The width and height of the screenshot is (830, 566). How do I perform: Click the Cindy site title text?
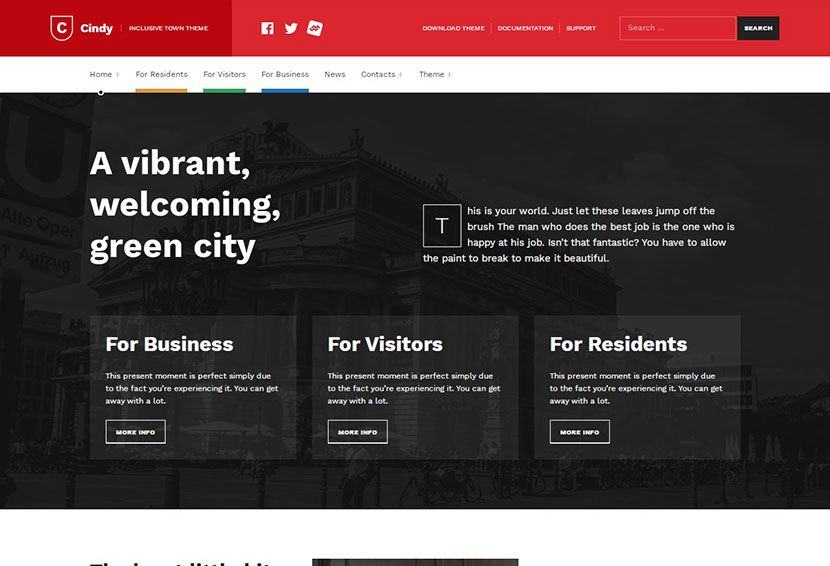pos(97,28)
